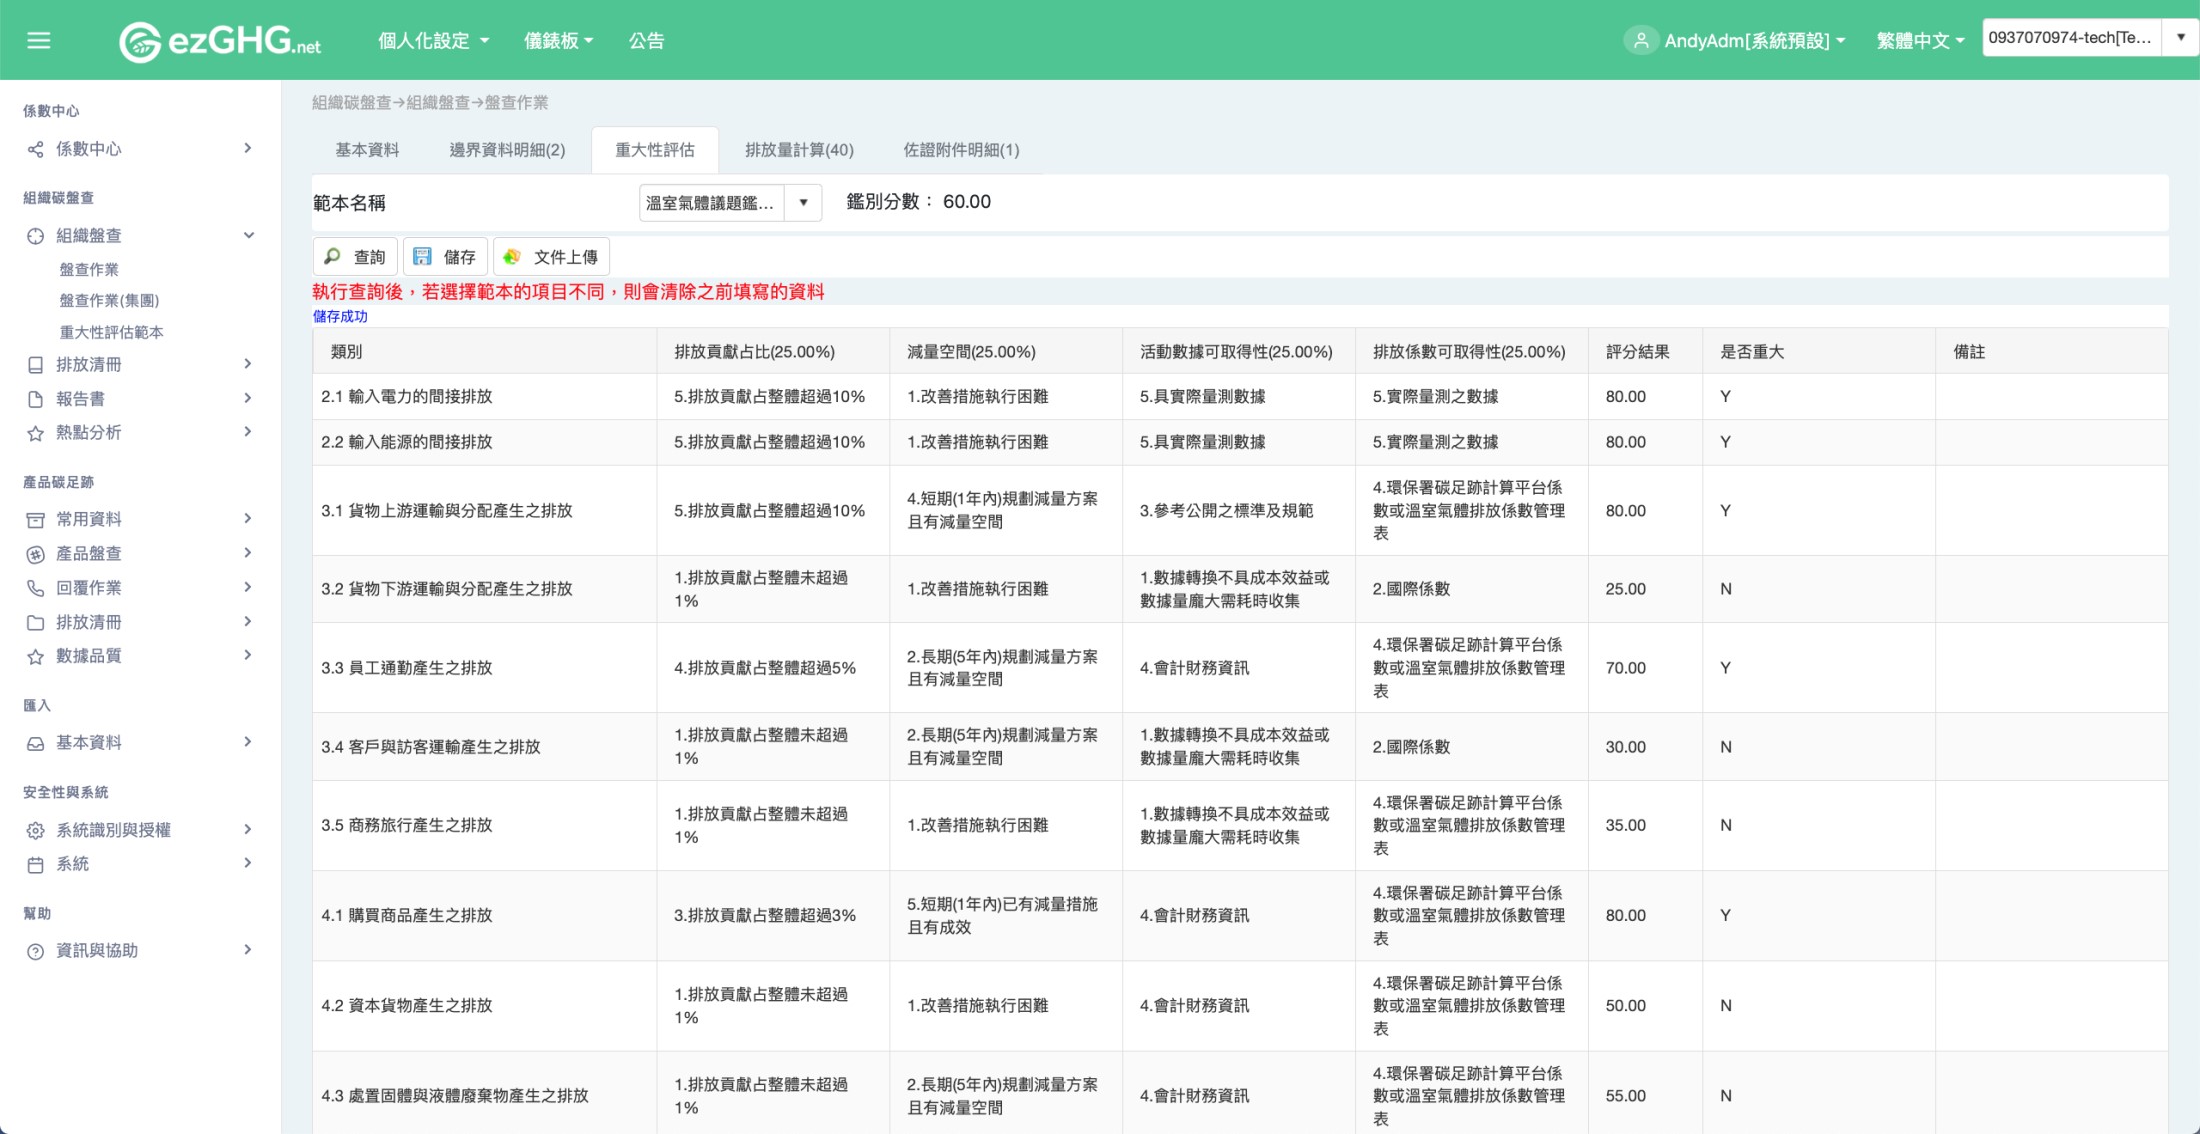Switch to the 佐證附件明細(1) tab
The height and width of the screenshot is (1134, 2200).
[961, 150]
